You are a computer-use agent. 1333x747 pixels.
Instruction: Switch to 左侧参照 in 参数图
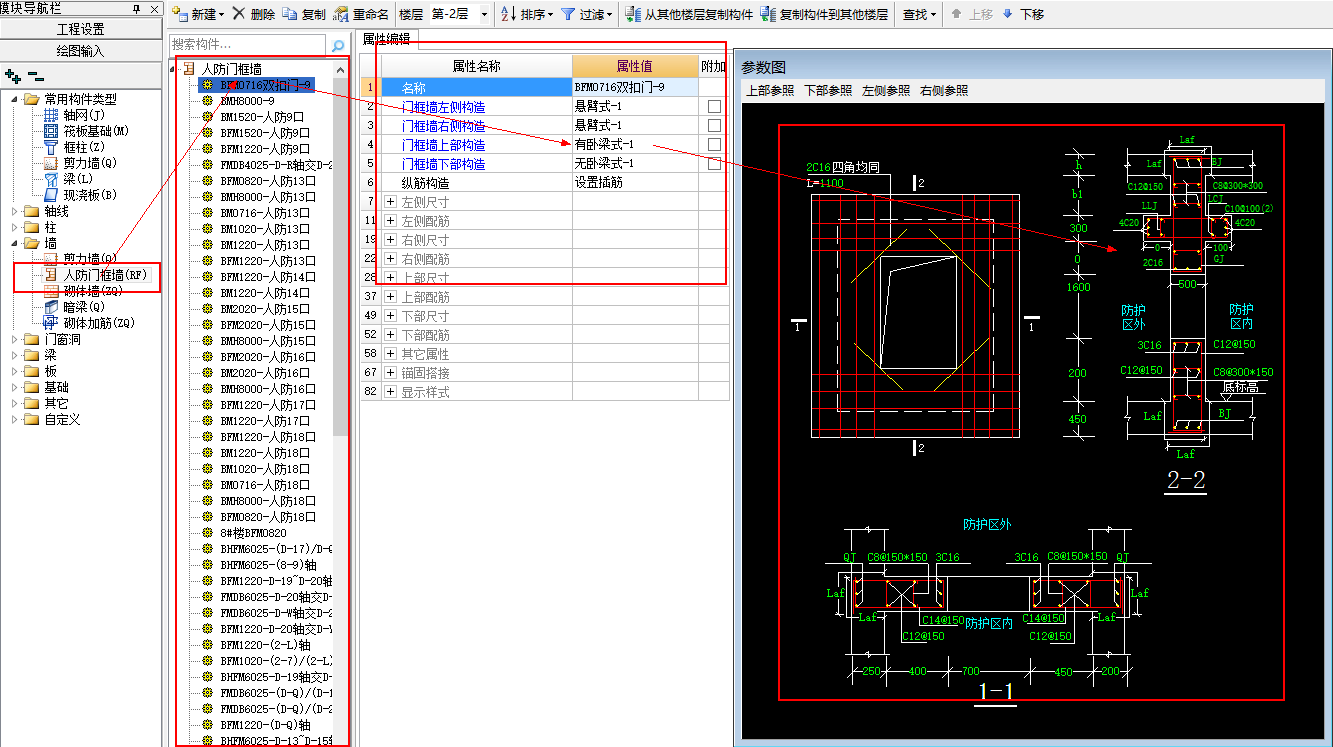[x=886, y=91]
